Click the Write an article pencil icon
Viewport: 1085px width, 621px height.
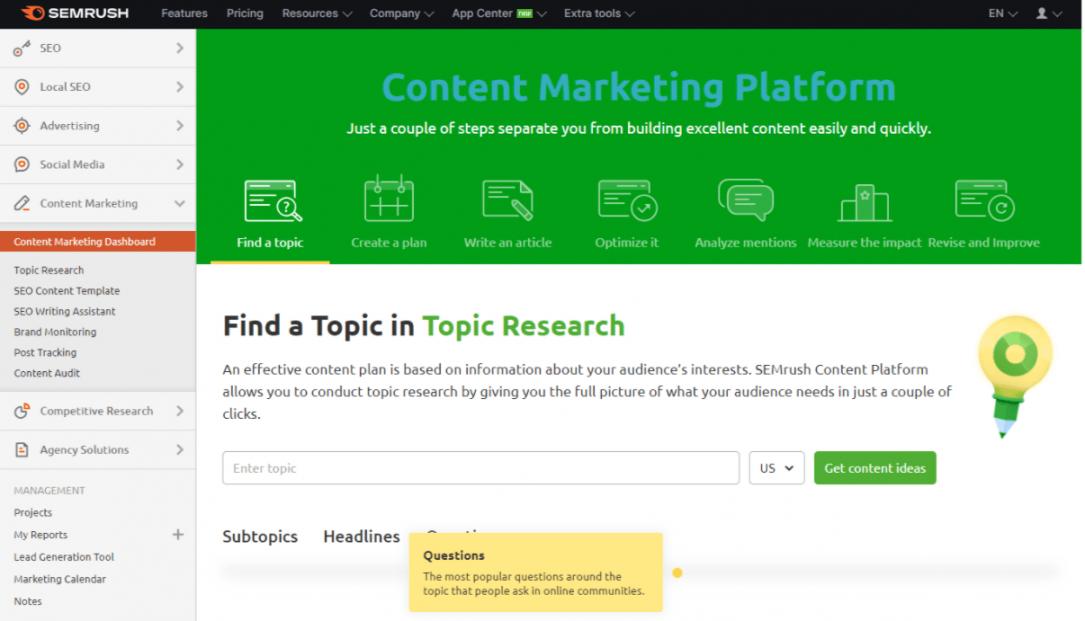[x=507, y=200]
